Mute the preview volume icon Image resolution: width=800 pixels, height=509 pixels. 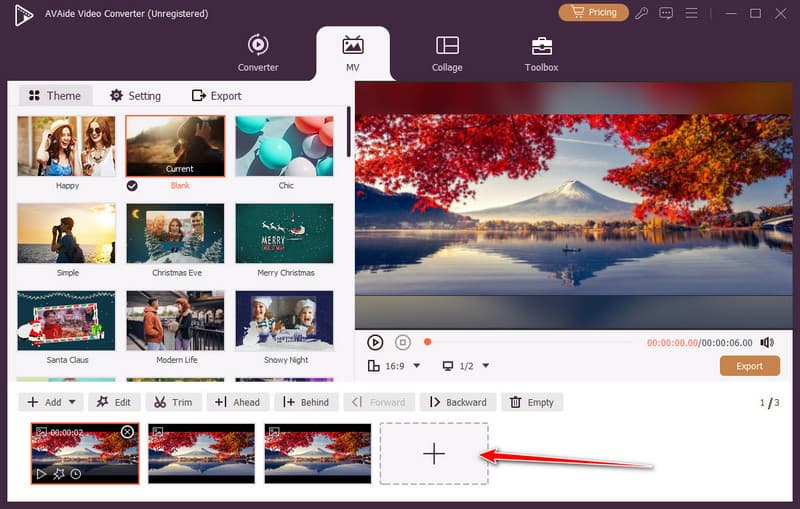coord(767,342)
